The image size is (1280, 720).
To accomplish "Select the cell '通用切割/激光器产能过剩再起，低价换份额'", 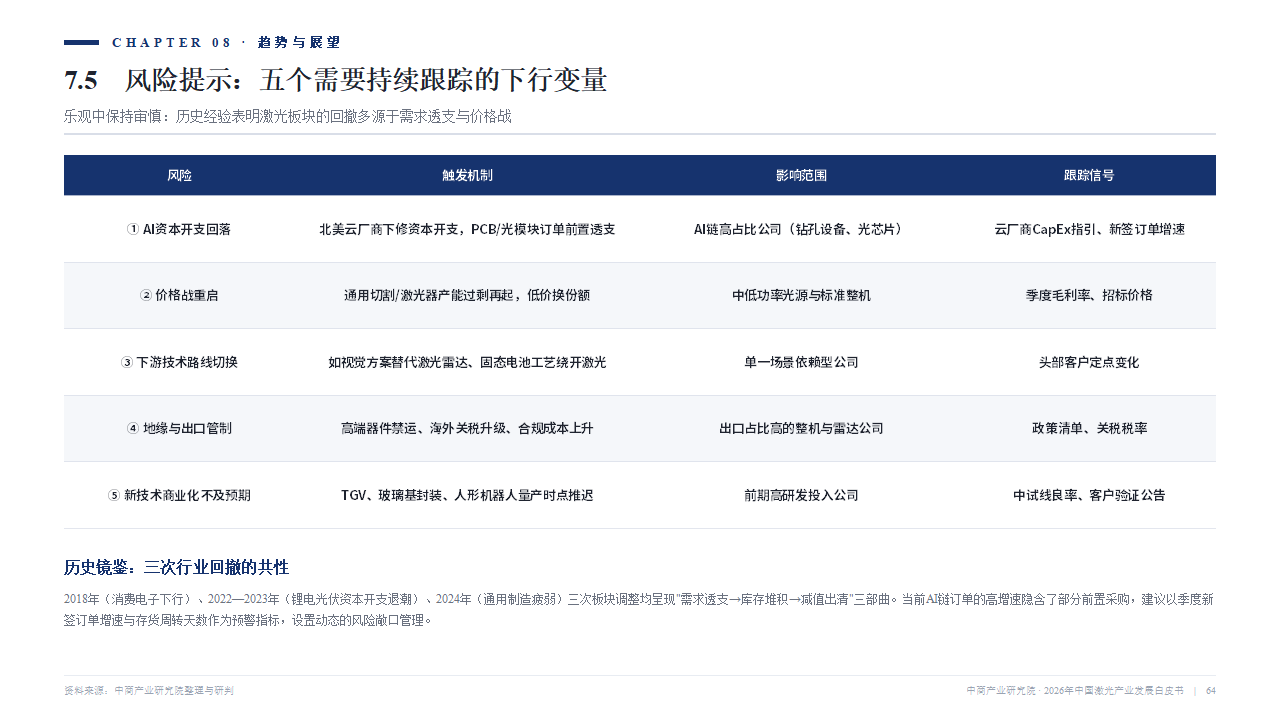I will pyautogui.click(x=467, y=295).
